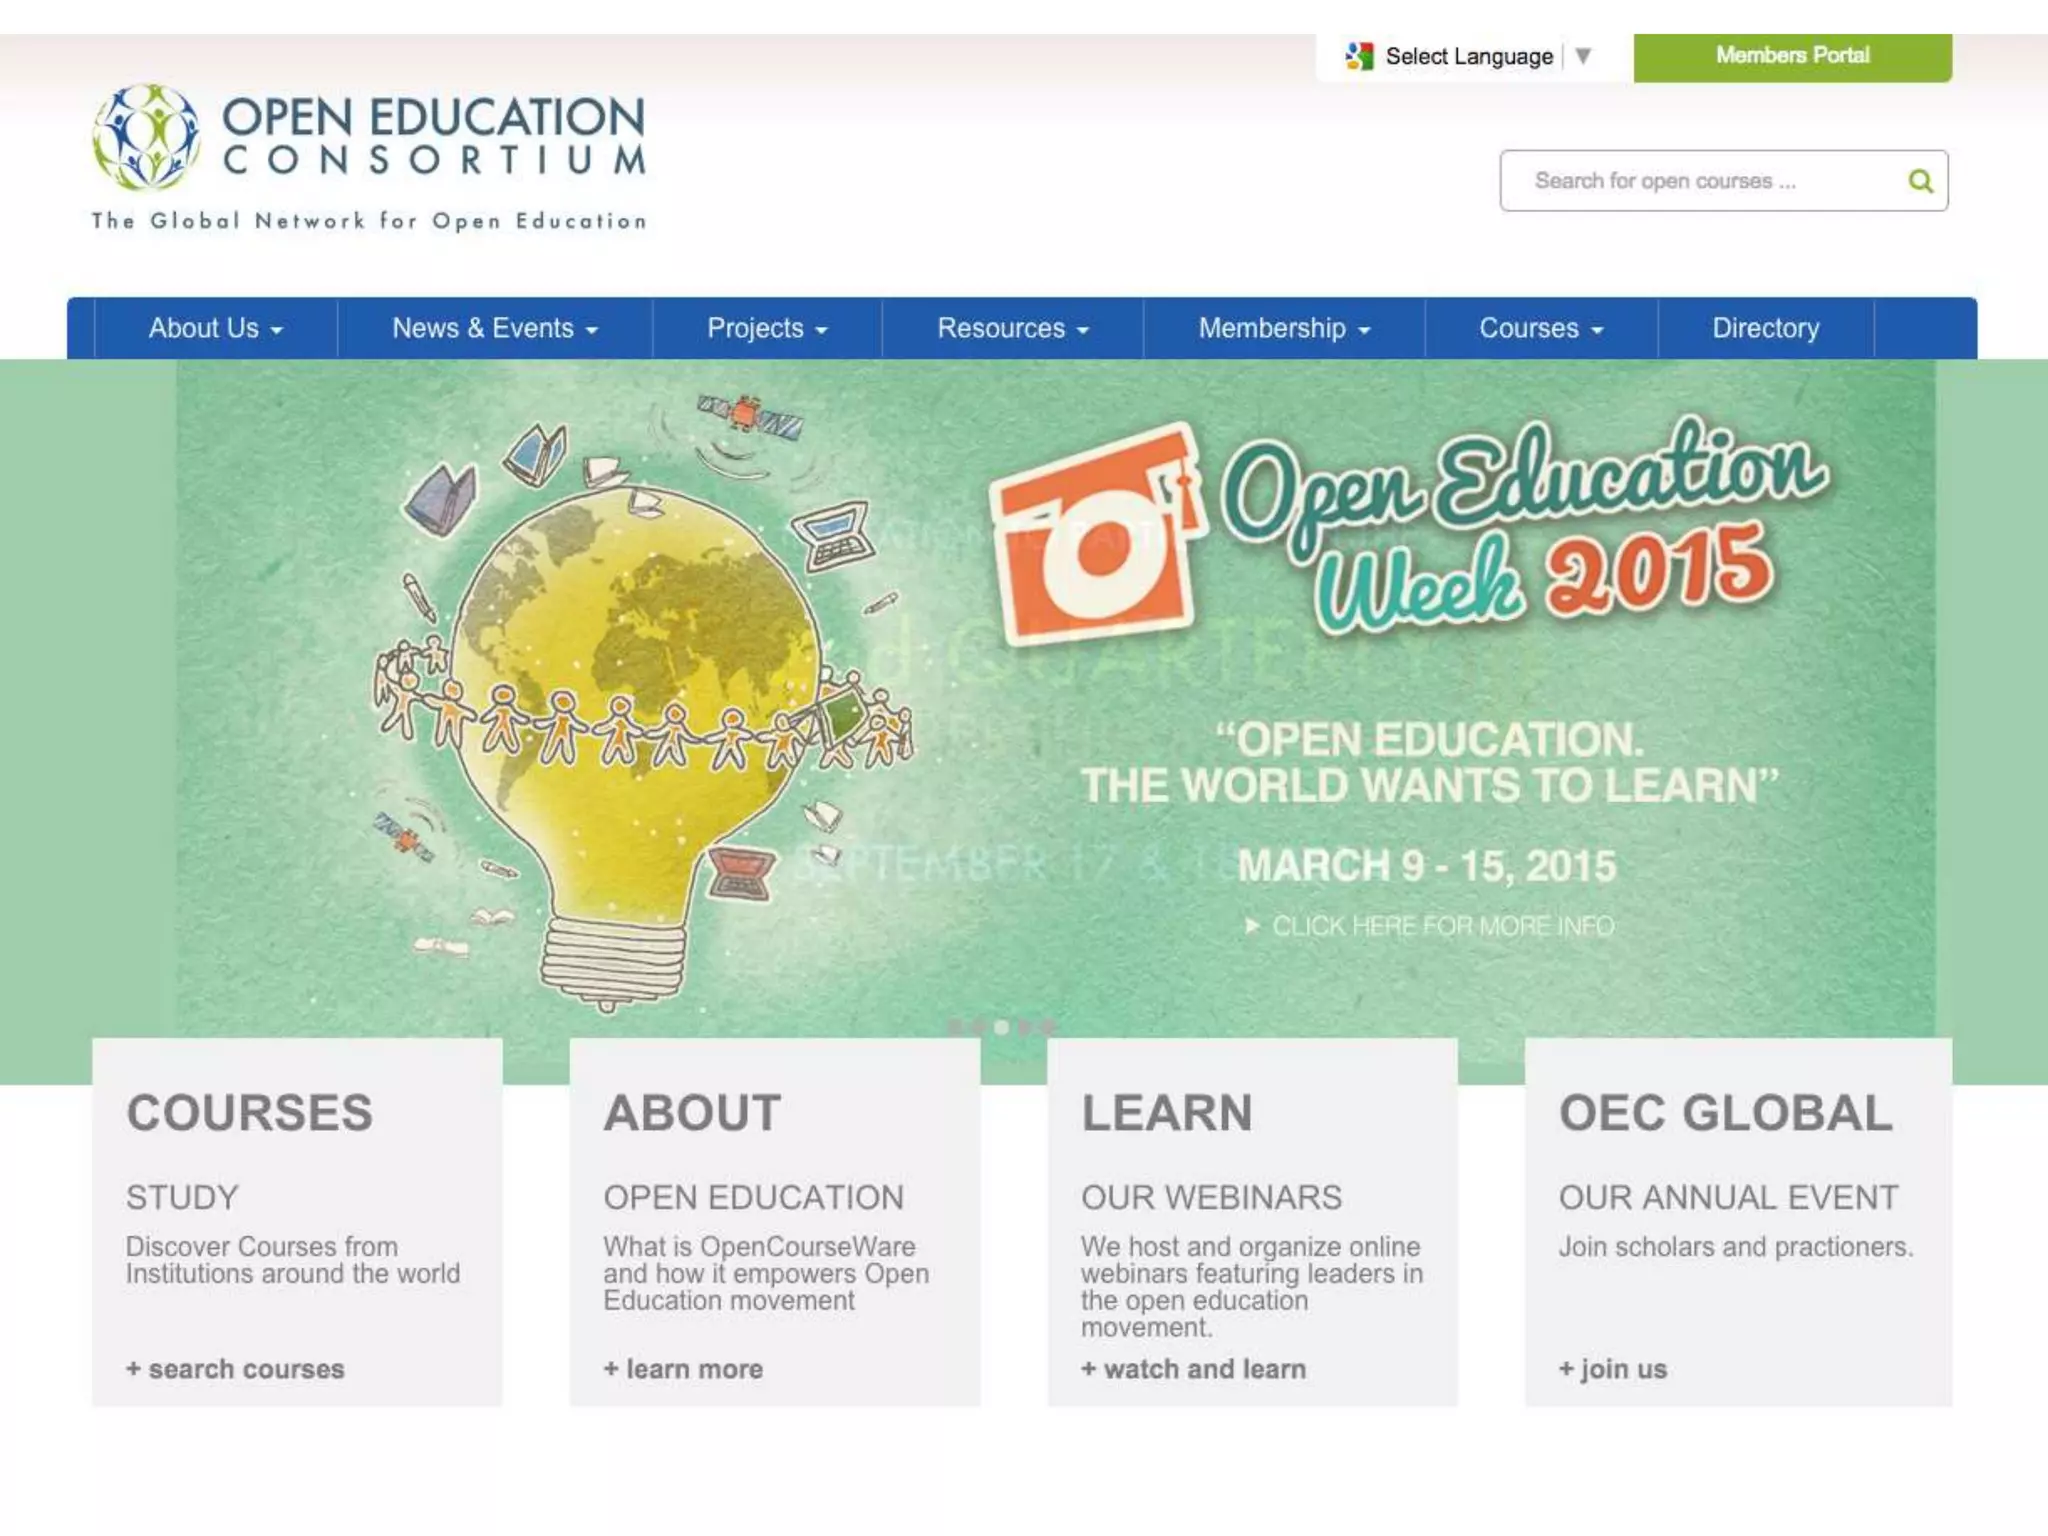Click the green search magnifier icon
This screenshot has width=2048, height=1536.
coord(1919,181)
